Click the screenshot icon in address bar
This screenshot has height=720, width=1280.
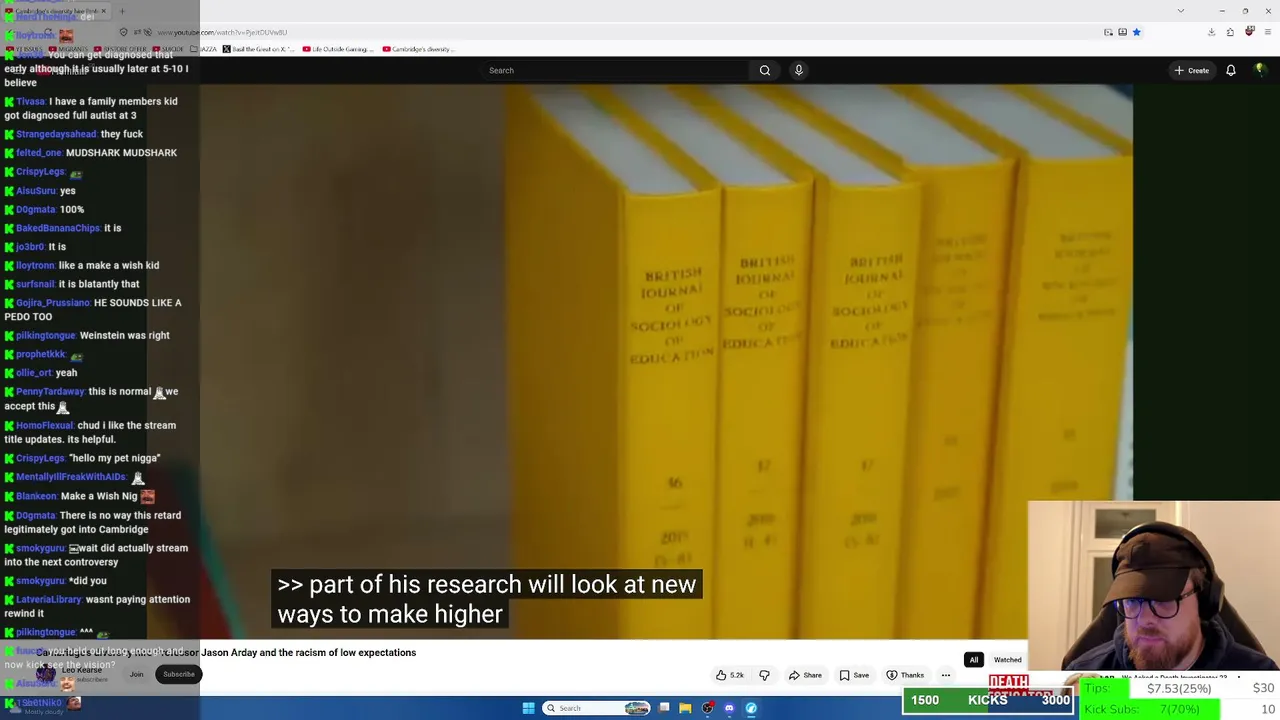point(1108,32)
